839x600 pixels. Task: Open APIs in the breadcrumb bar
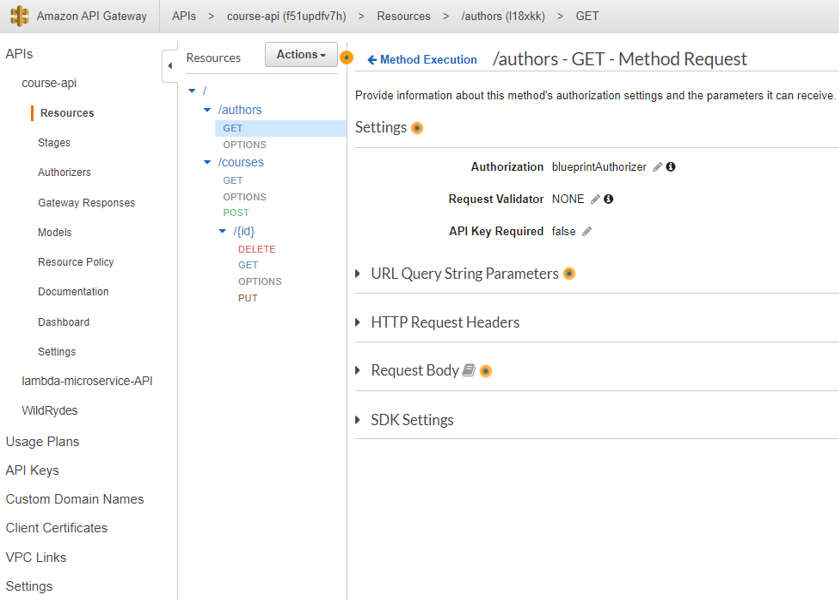[184, 16]
